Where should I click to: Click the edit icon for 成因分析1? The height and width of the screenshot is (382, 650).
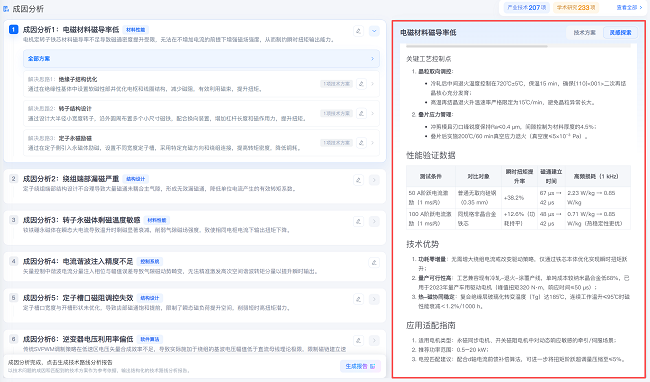[x=359, y=31]
